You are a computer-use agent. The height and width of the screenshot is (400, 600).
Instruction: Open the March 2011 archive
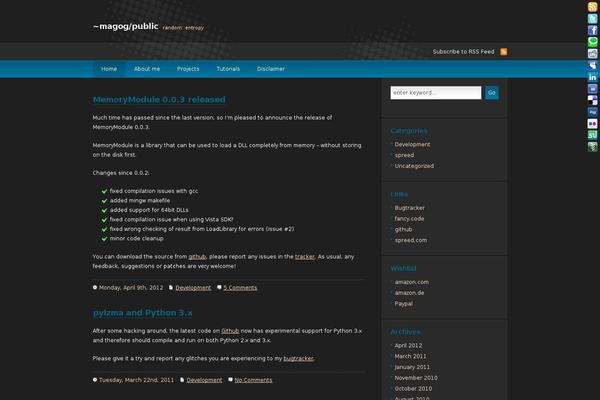point(410,356)
